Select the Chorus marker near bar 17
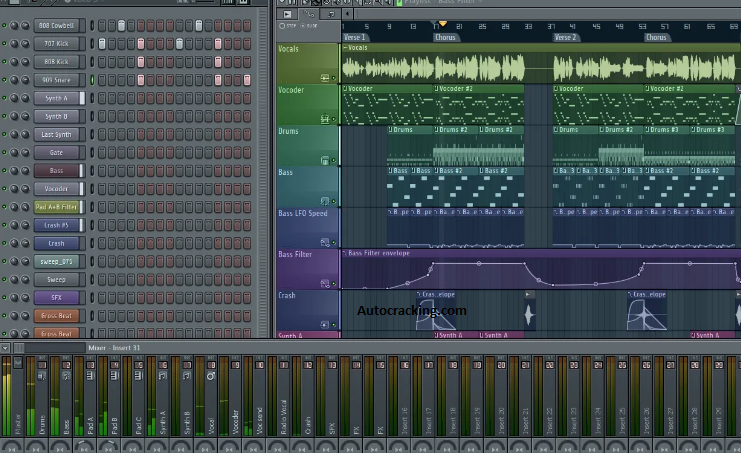 tap(445, 37)
